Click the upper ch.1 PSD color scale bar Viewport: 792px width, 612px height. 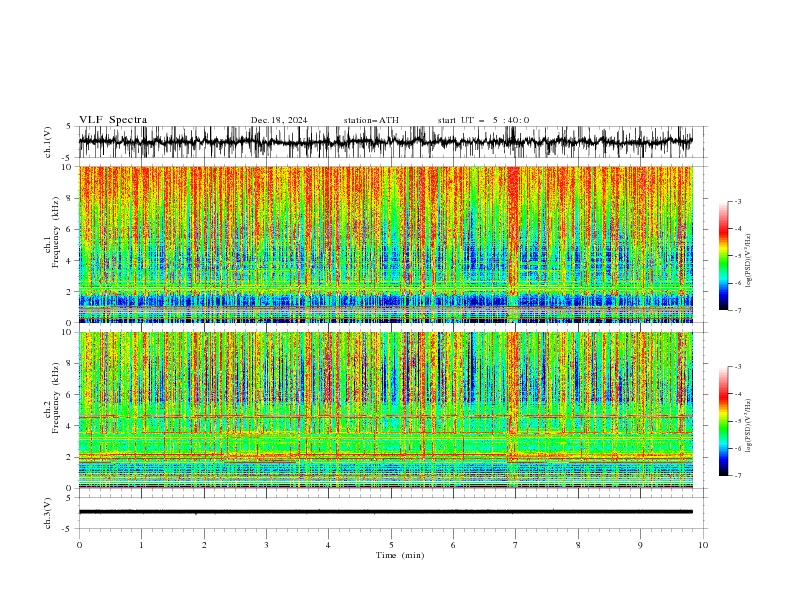point(723,256)
